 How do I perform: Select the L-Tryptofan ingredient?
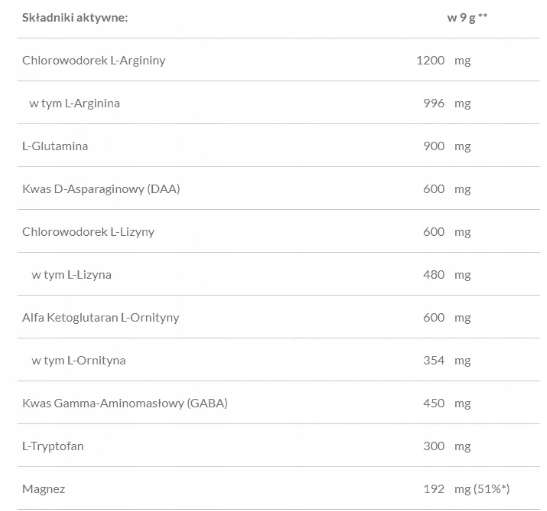[53, 446]
